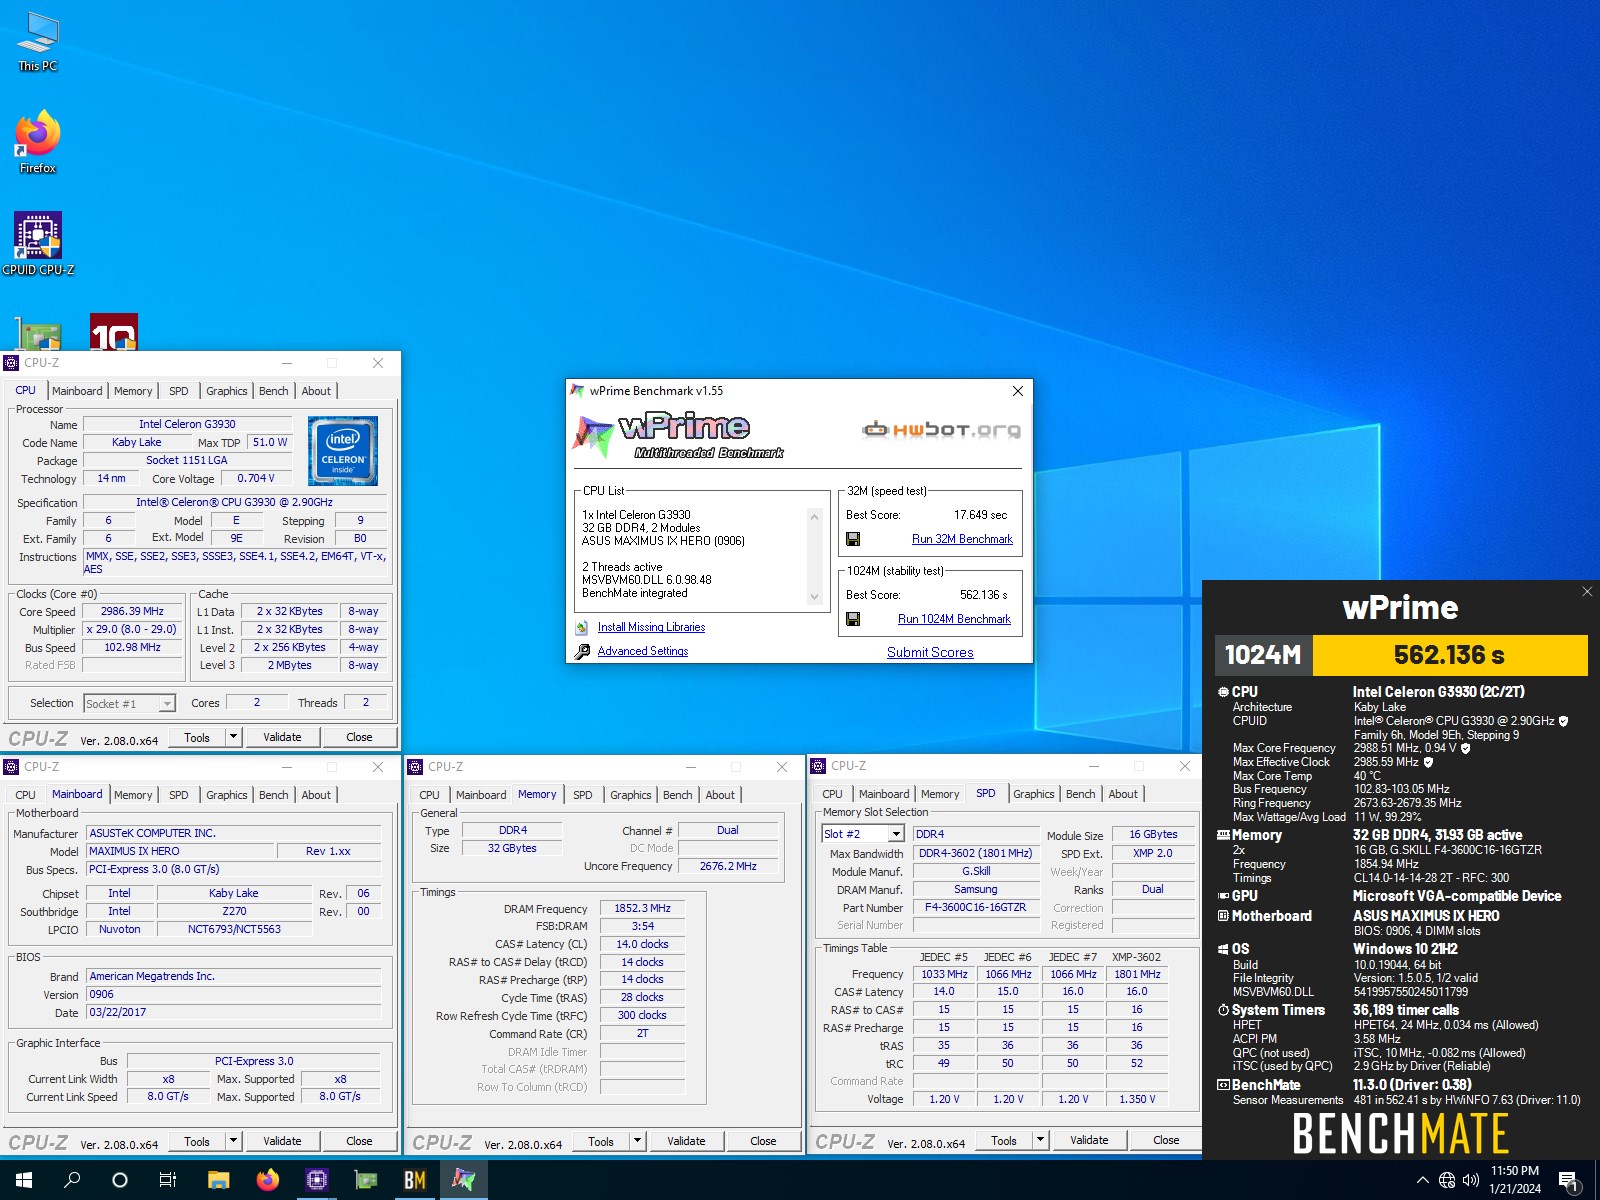Open Cortana from taskbar
Viewport: 1600px width, 1200px height.
(x=120, y=1180)
